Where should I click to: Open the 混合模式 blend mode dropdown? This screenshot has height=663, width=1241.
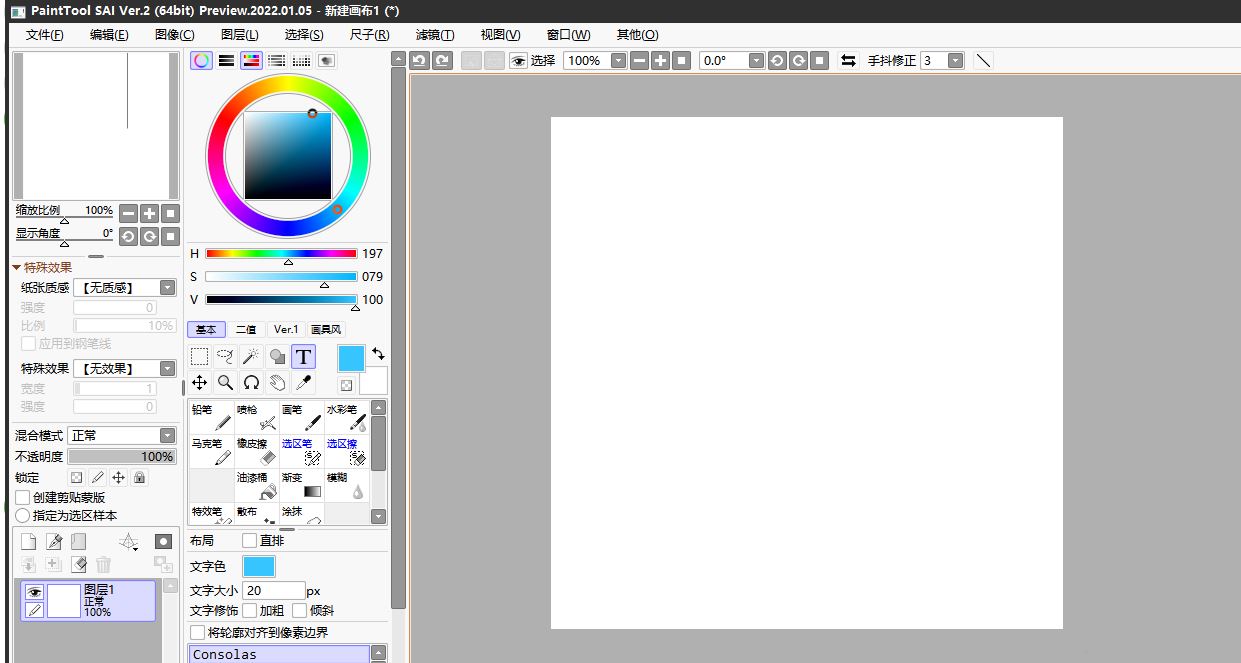167,435
